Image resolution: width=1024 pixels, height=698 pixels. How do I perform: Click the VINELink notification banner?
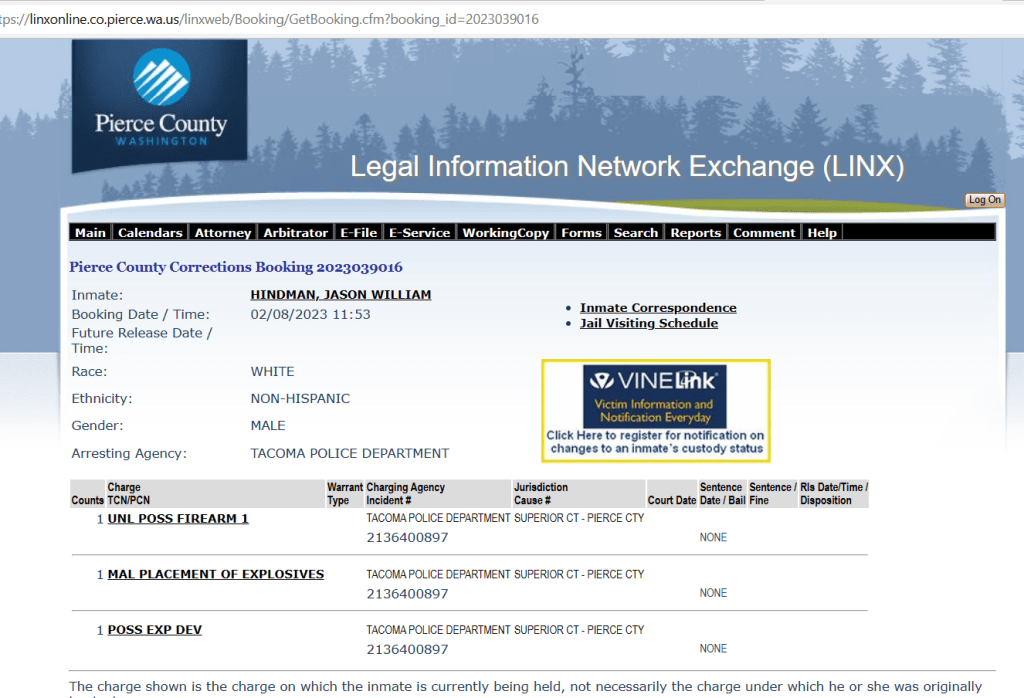[655, 410]
